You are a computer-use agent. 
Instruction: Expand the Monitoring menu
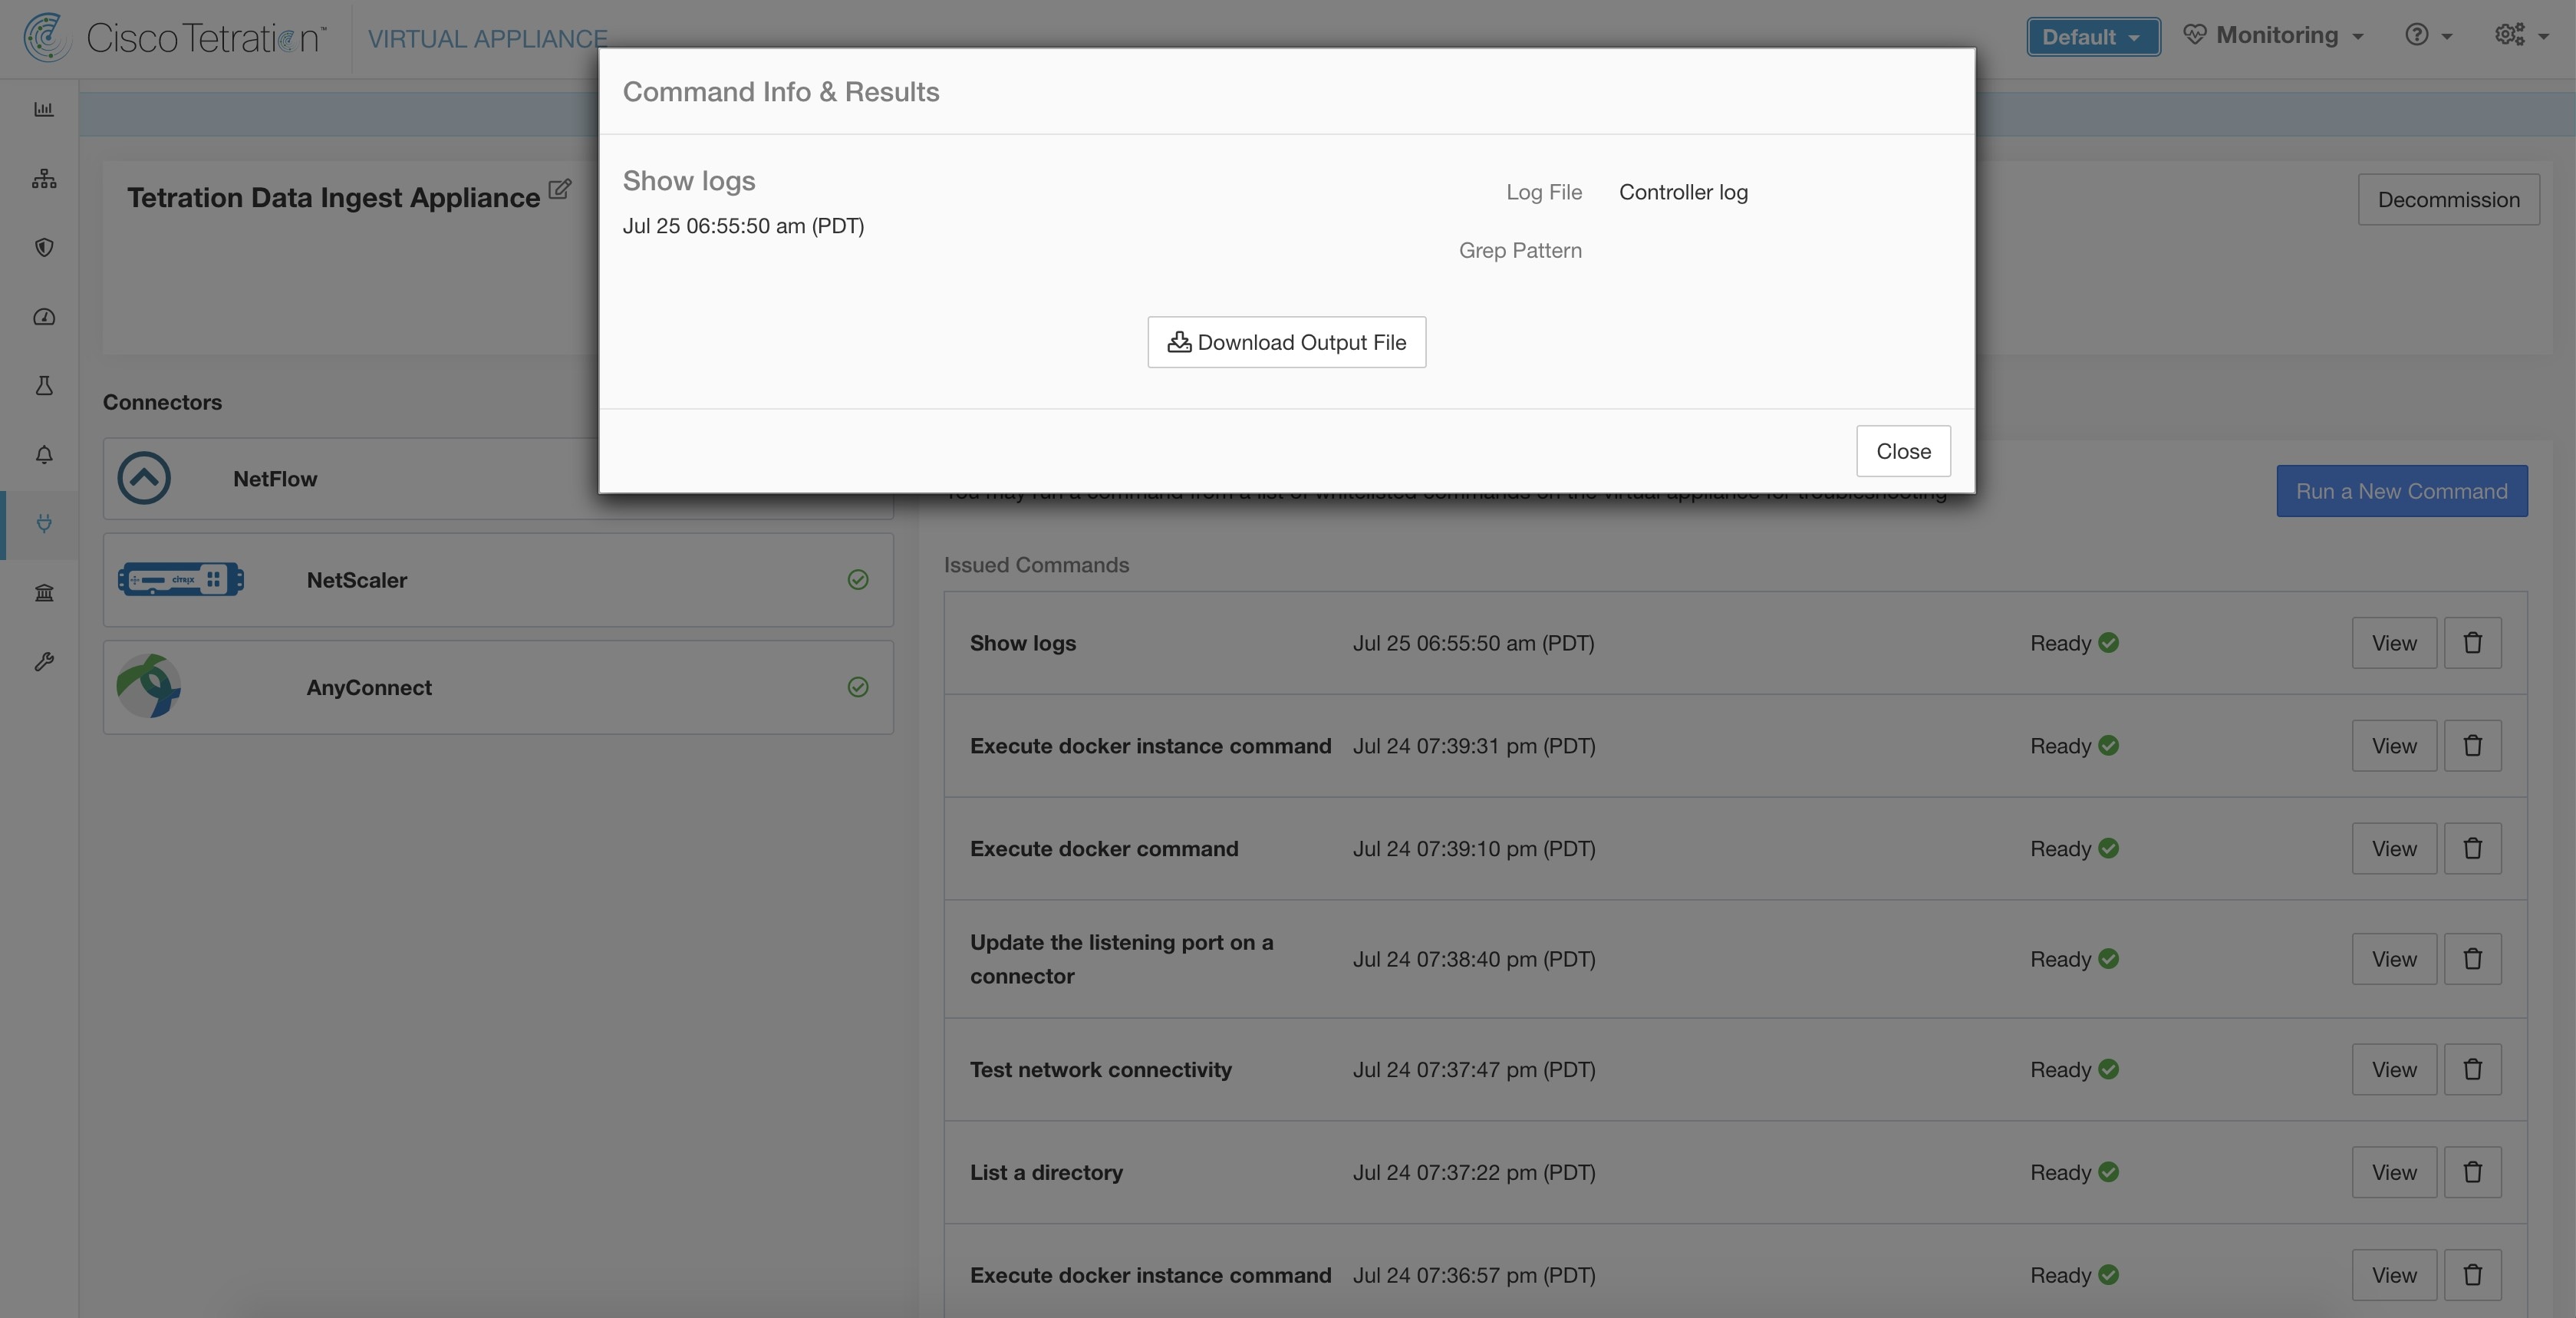(x=2273, y=36)
